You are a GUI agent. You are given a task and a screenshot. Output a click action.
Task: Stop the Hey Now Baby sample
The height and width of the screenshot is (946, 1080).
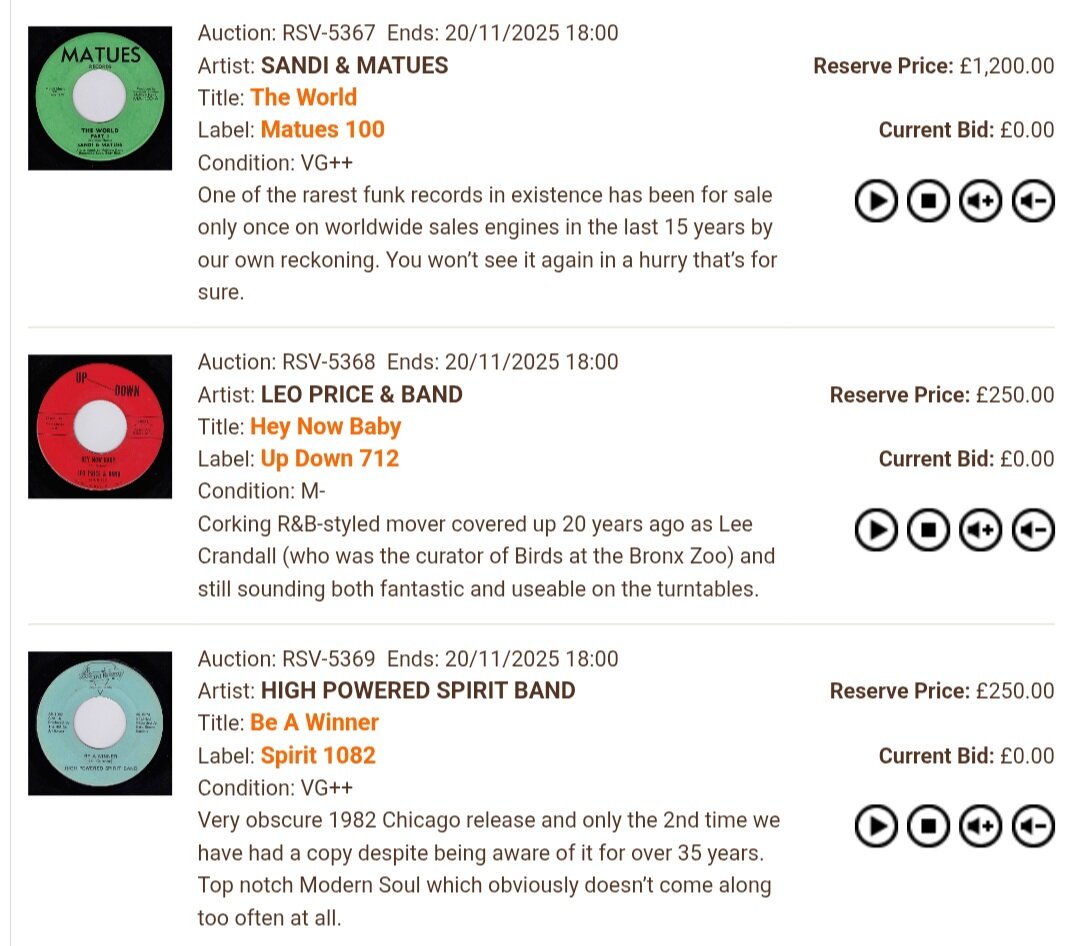coord(928,530)
